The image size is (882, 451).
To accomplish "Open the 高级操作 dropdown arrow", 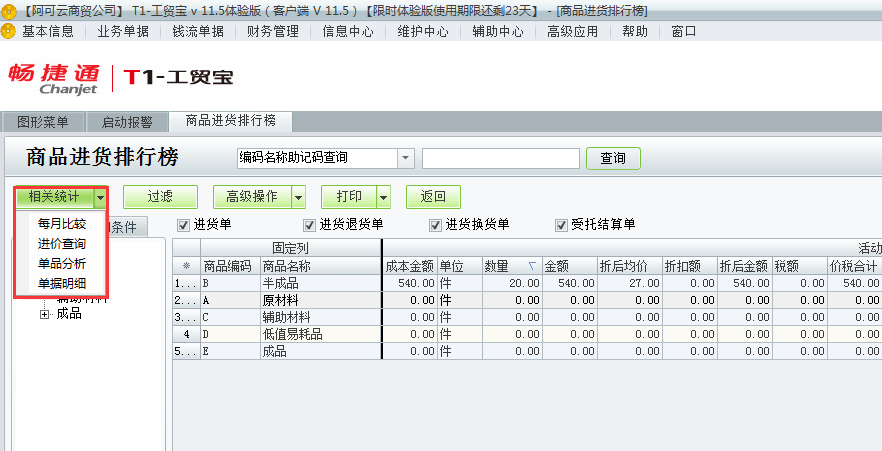I will coord(299,197).
